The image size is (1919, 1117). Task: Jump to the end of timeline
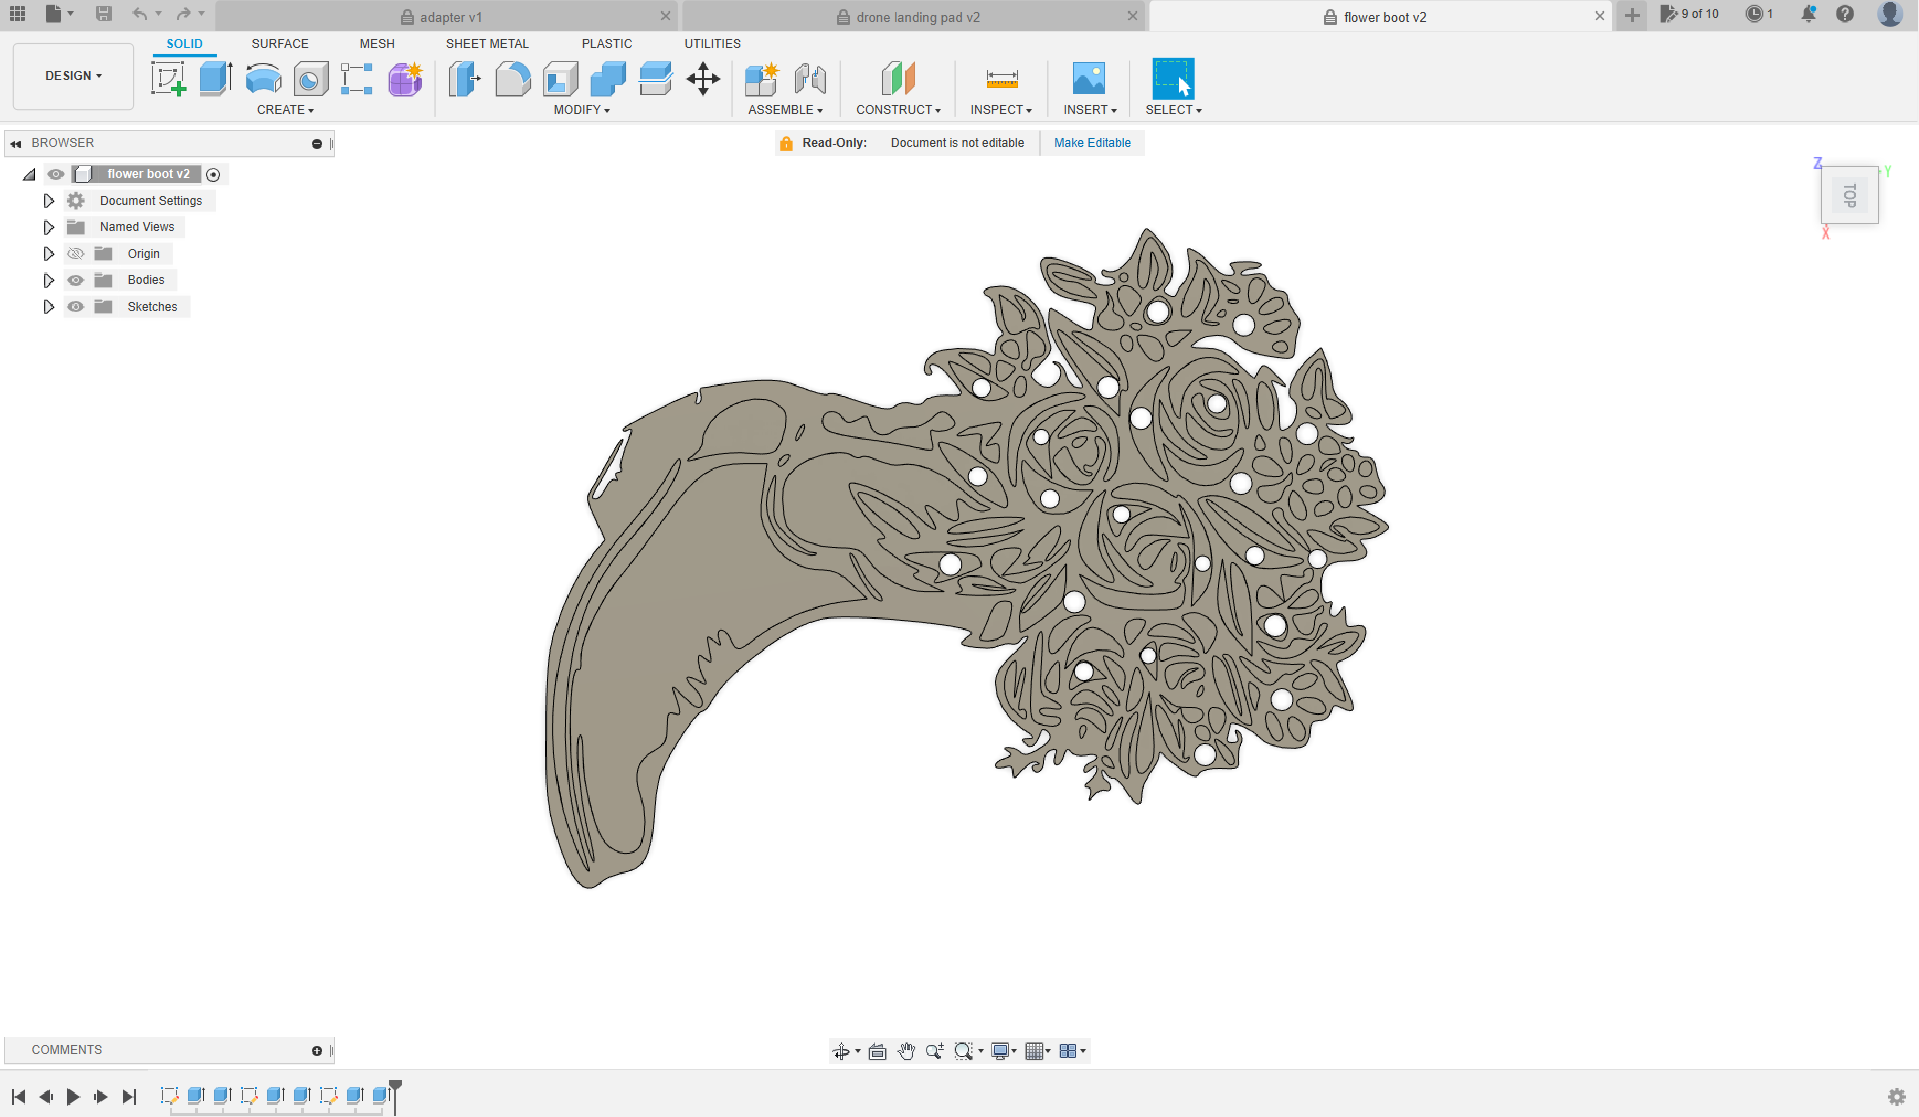129,1097
